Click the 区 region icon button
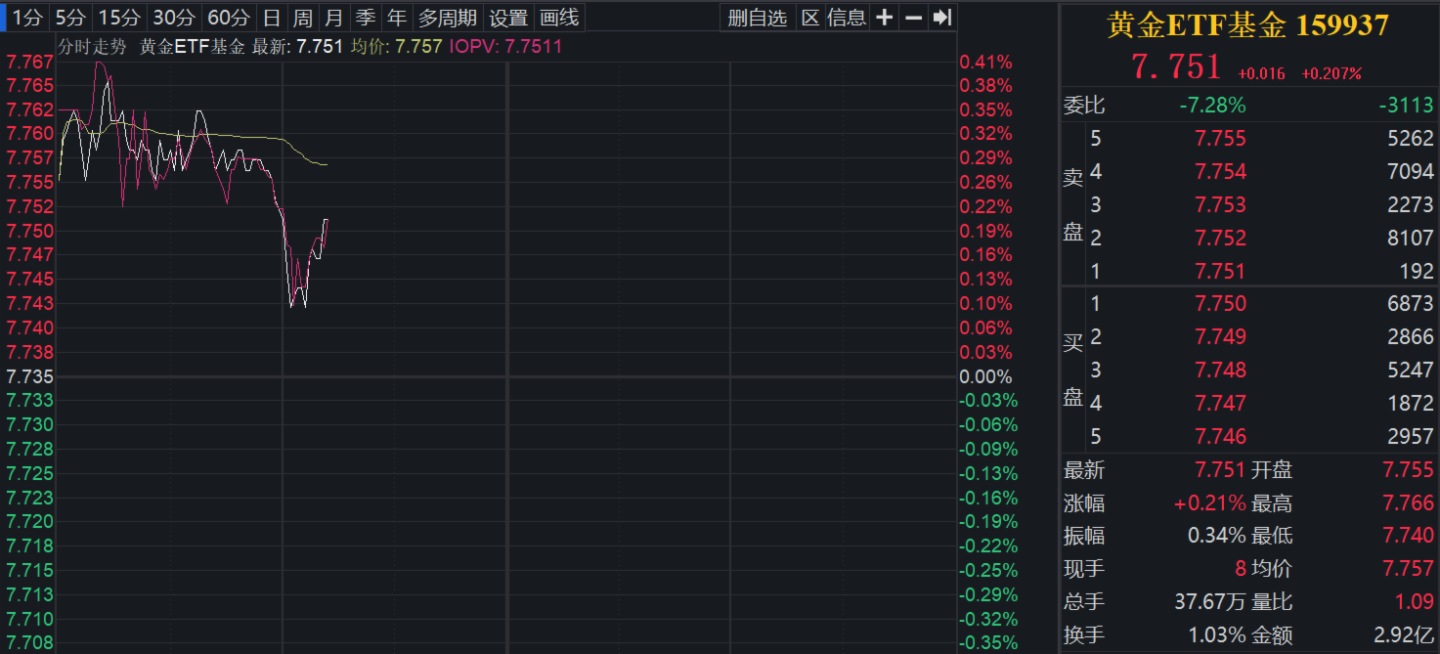 (810, 17)
